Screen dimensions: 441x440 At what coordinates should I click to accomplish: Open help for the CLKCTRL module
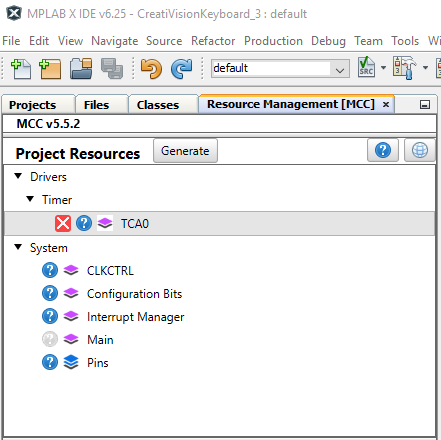click(50, 270)
